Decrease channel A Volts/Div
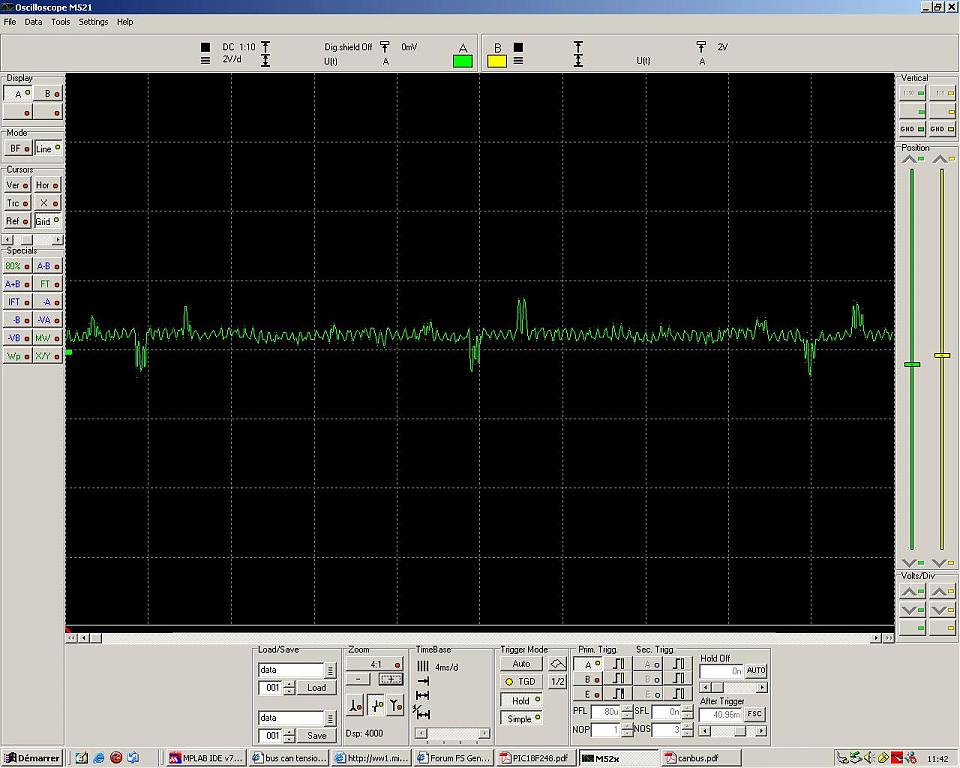The image size is (960, 768). click(912, 610)
